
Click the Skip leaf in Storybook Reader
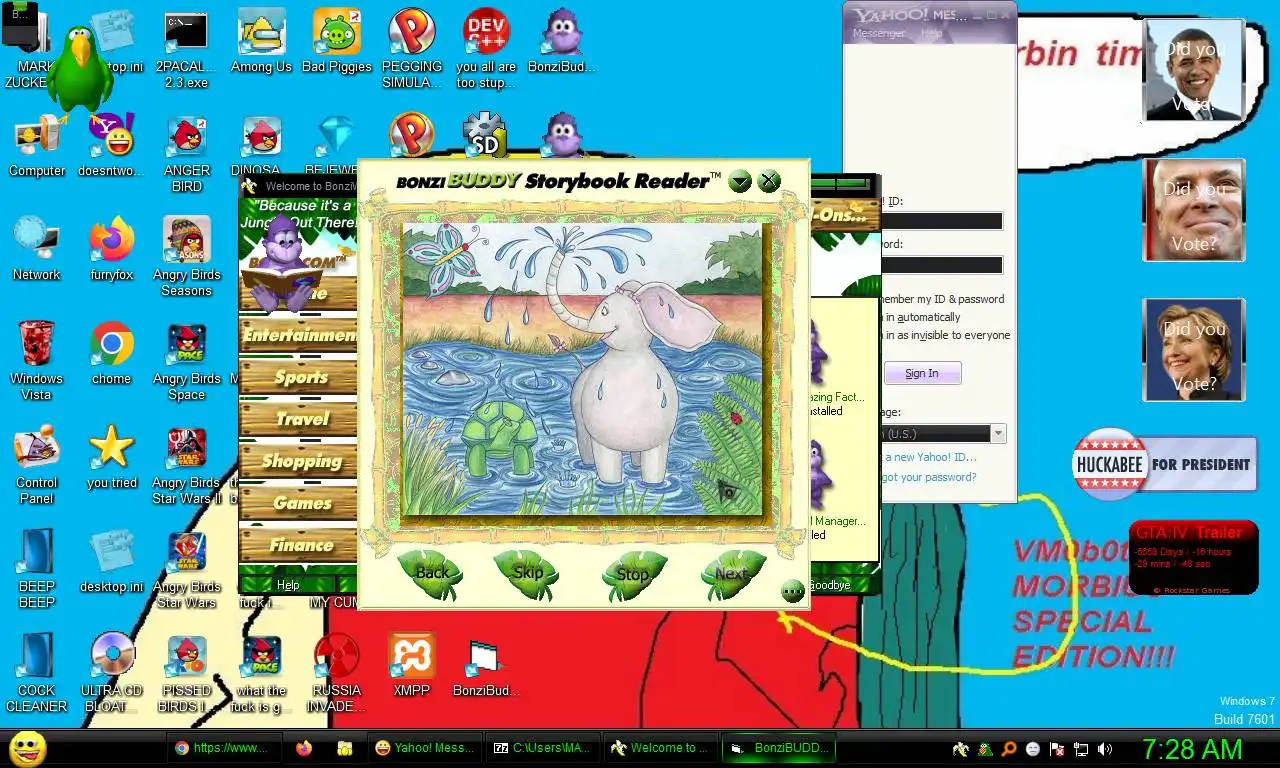click(x=527, y=574)
